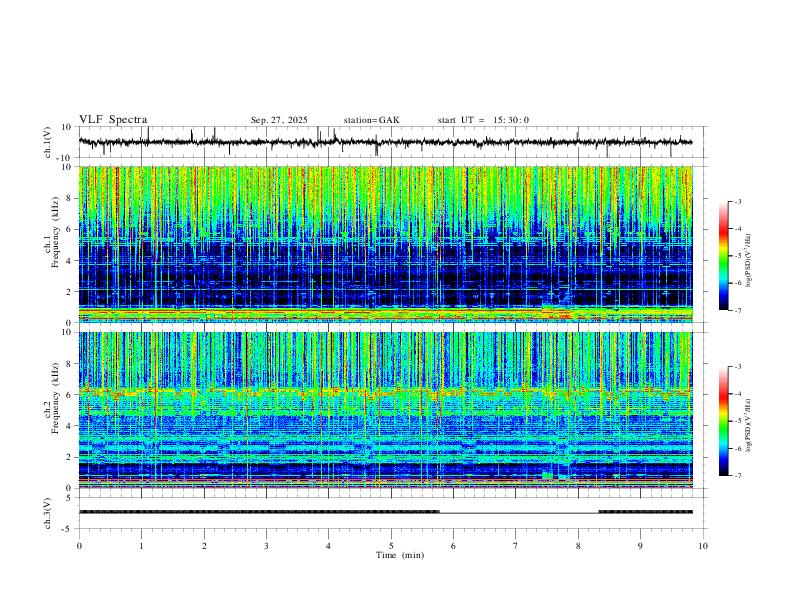This screenshot has width=792, height=612.
Task: Select the "start UT = 15:30:0" text
Action: (x=483, y=120)
